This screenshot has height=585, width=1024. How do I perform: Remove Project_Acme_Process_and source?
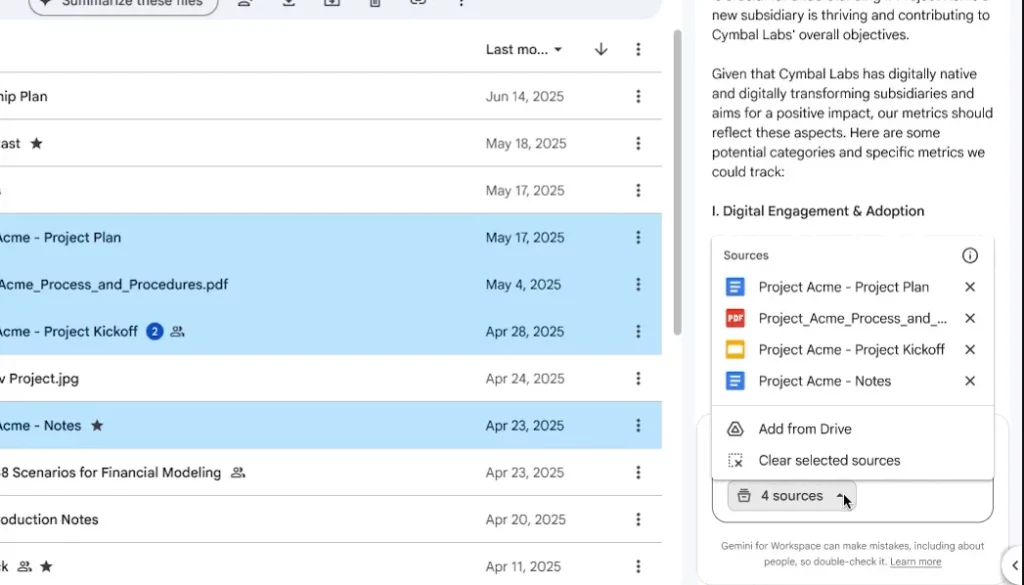[x=970, y=318]
